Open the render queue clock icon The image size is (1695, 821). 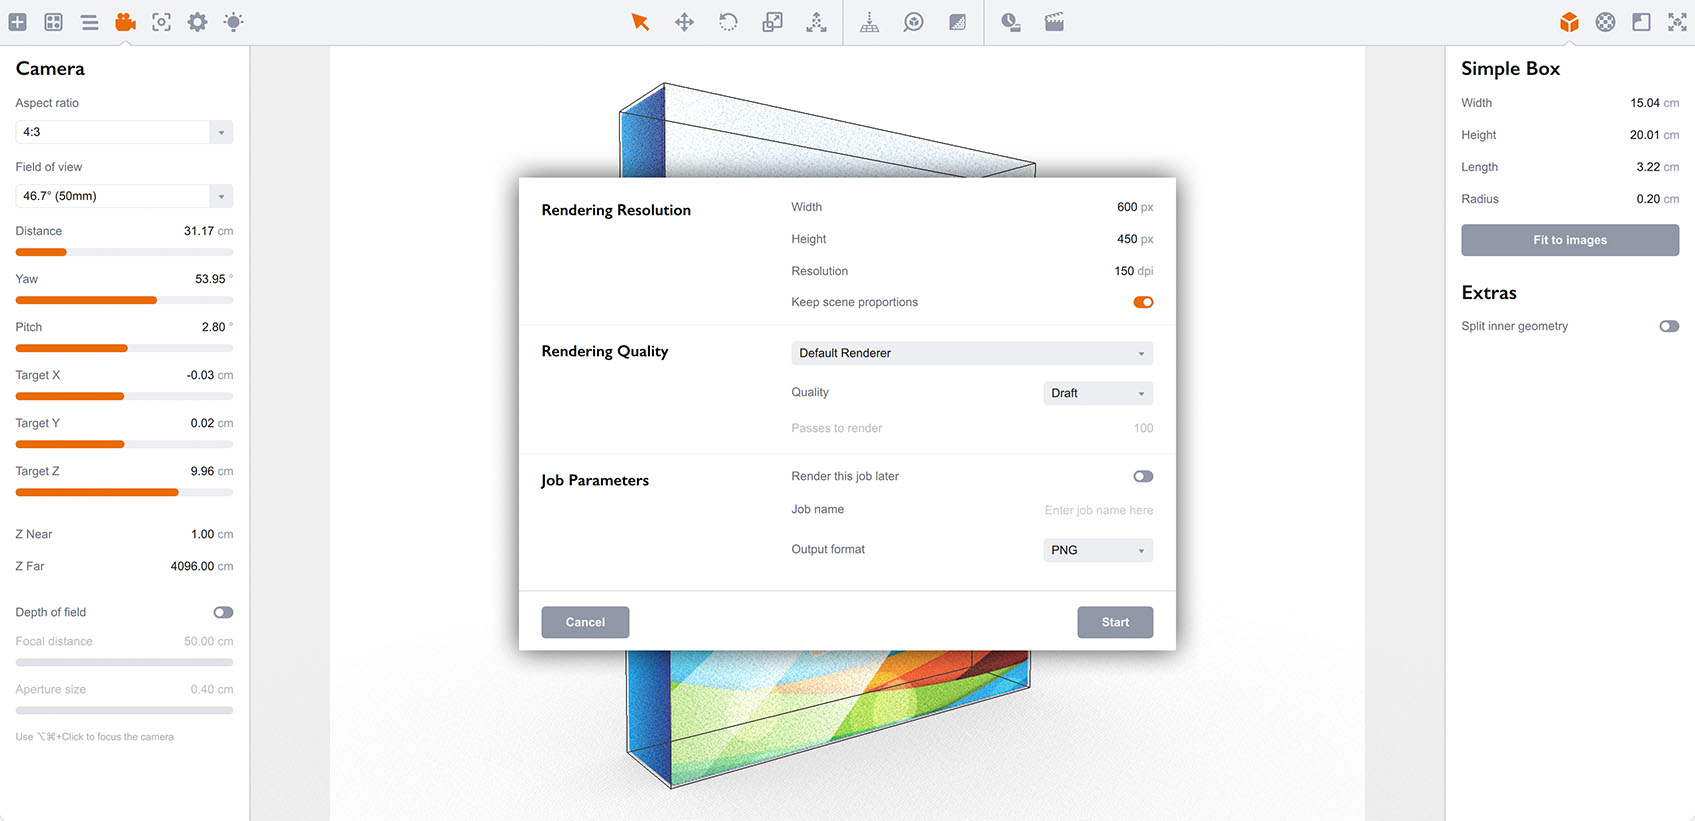(x=1011, y=22)
